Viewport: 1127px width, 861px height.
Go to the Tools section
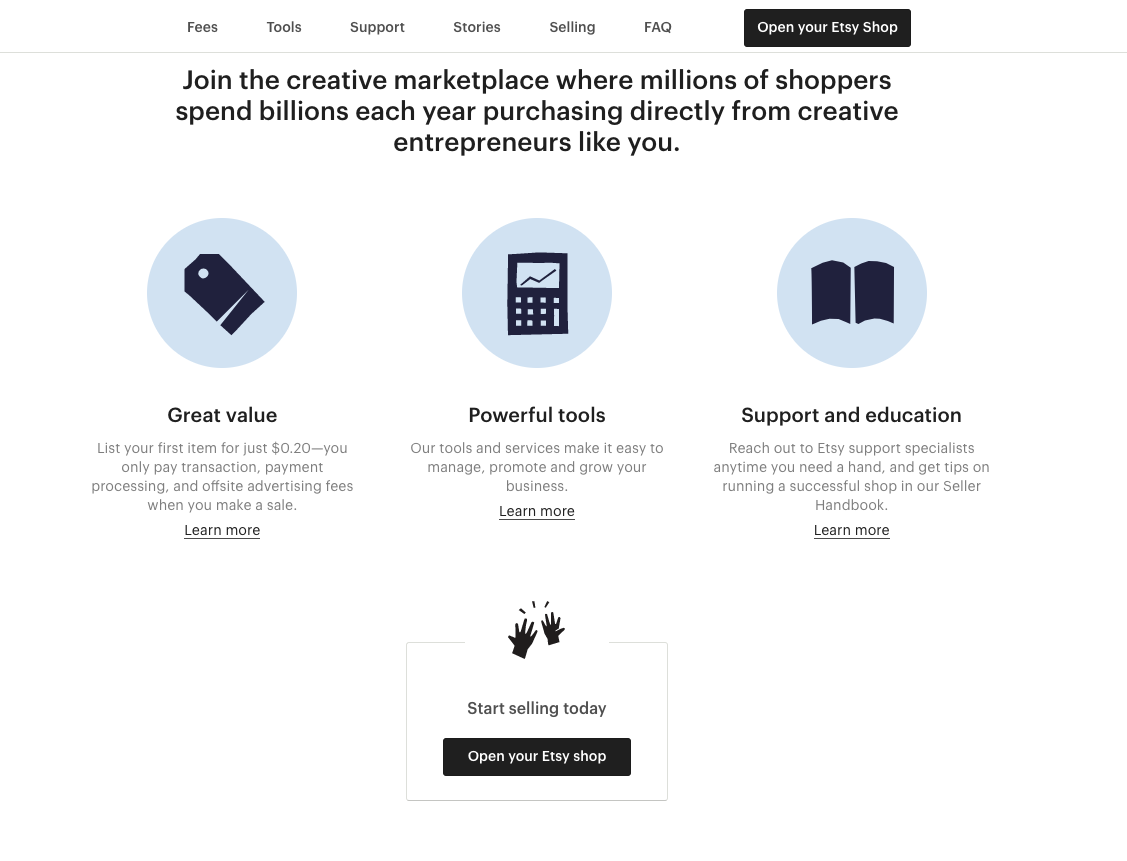pos(284,27)
